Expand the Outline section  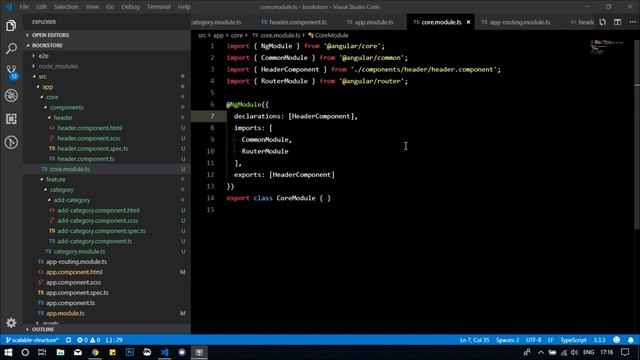pos(43,329)
